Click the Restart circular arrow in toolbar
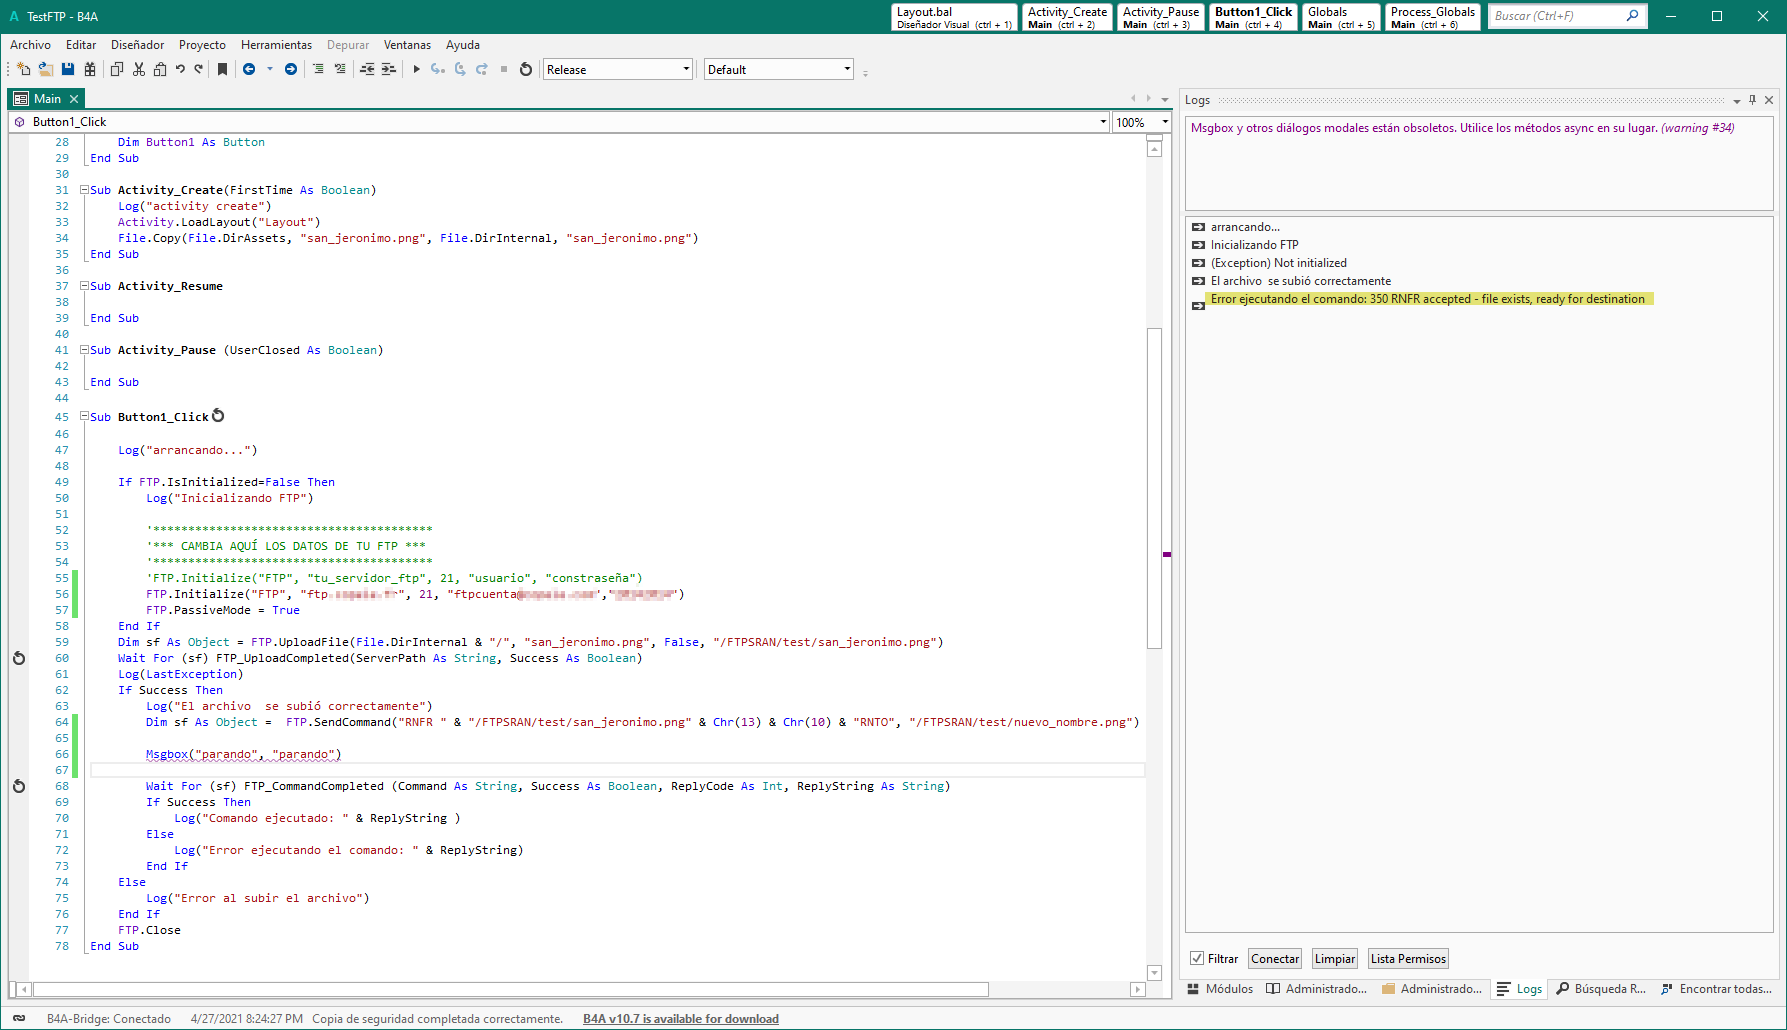The image size is (1787, 1030). [x=526, y=69]
